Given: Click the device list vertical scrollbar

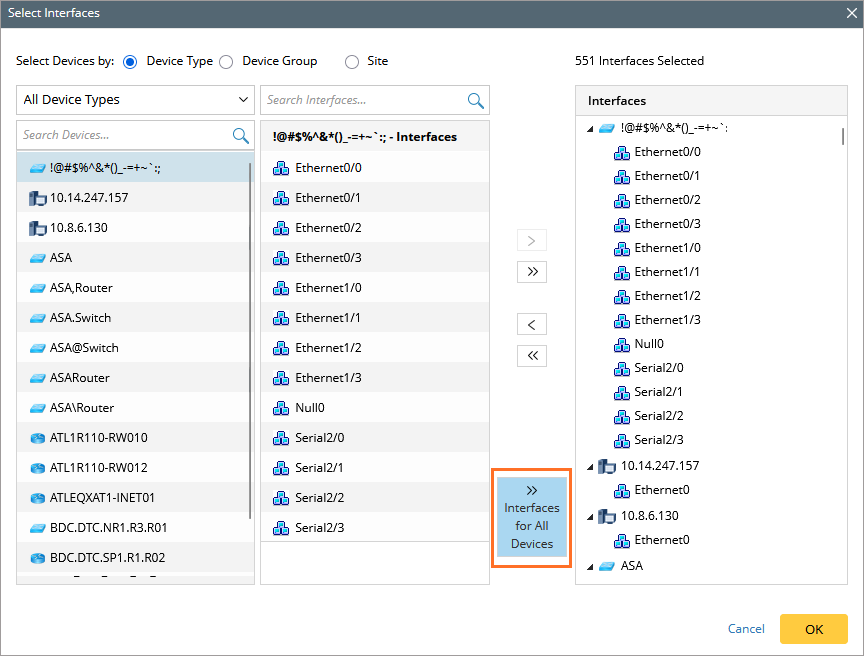Looking at the screenshot, I should click(x=250, y=340).
